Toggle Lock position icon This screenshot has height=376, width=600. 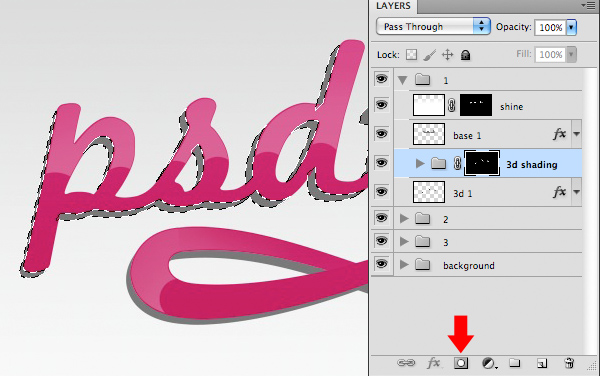pyautogui.click(x=447, y=55)
